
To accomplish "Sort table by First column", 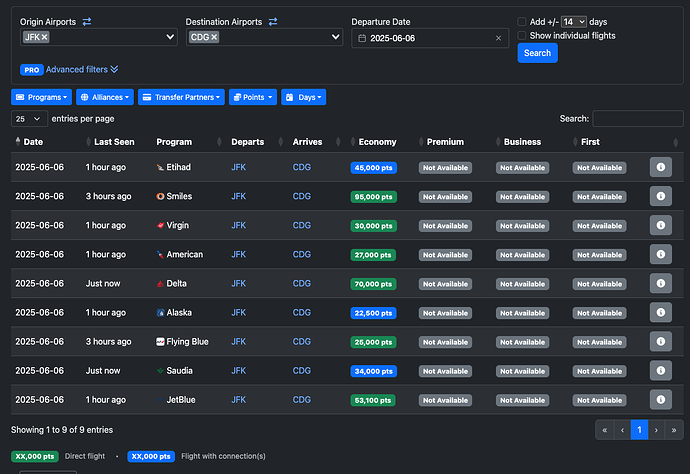I will click(x=590, y=142).
